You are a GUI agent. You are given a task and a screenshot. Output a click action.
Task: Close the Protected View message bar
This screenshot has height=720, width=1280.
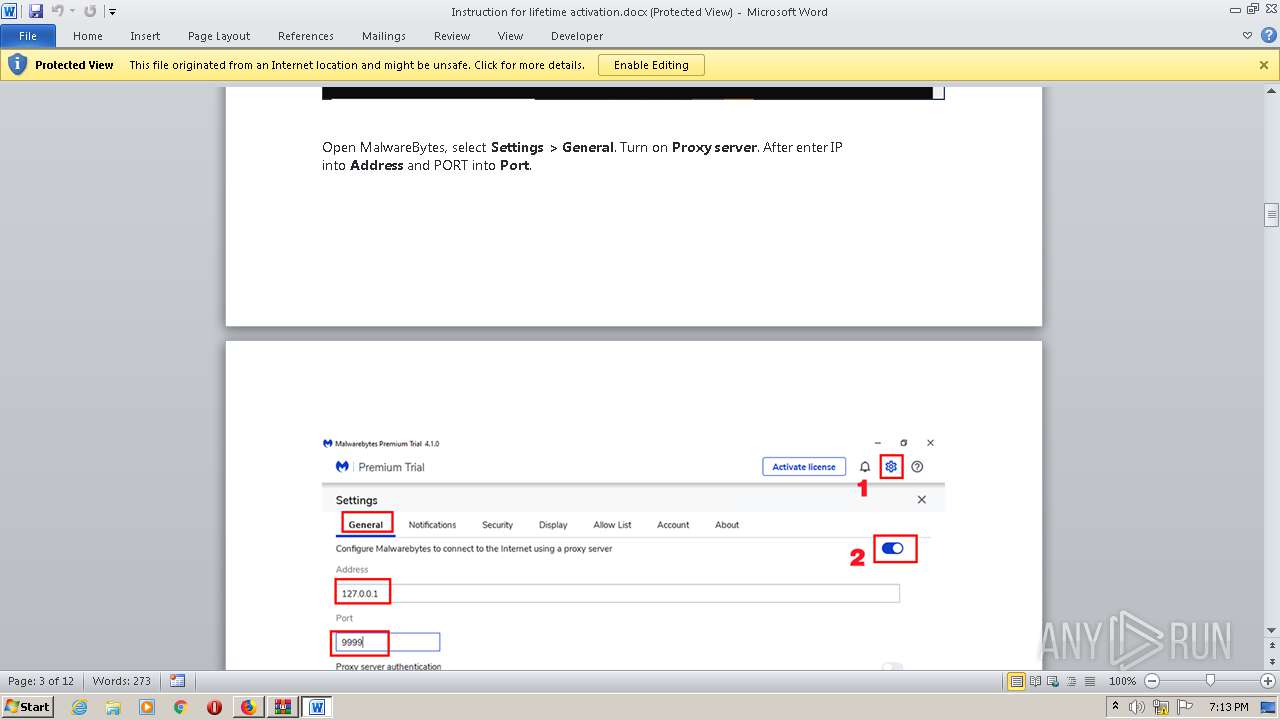click(x=1264, y=65)
